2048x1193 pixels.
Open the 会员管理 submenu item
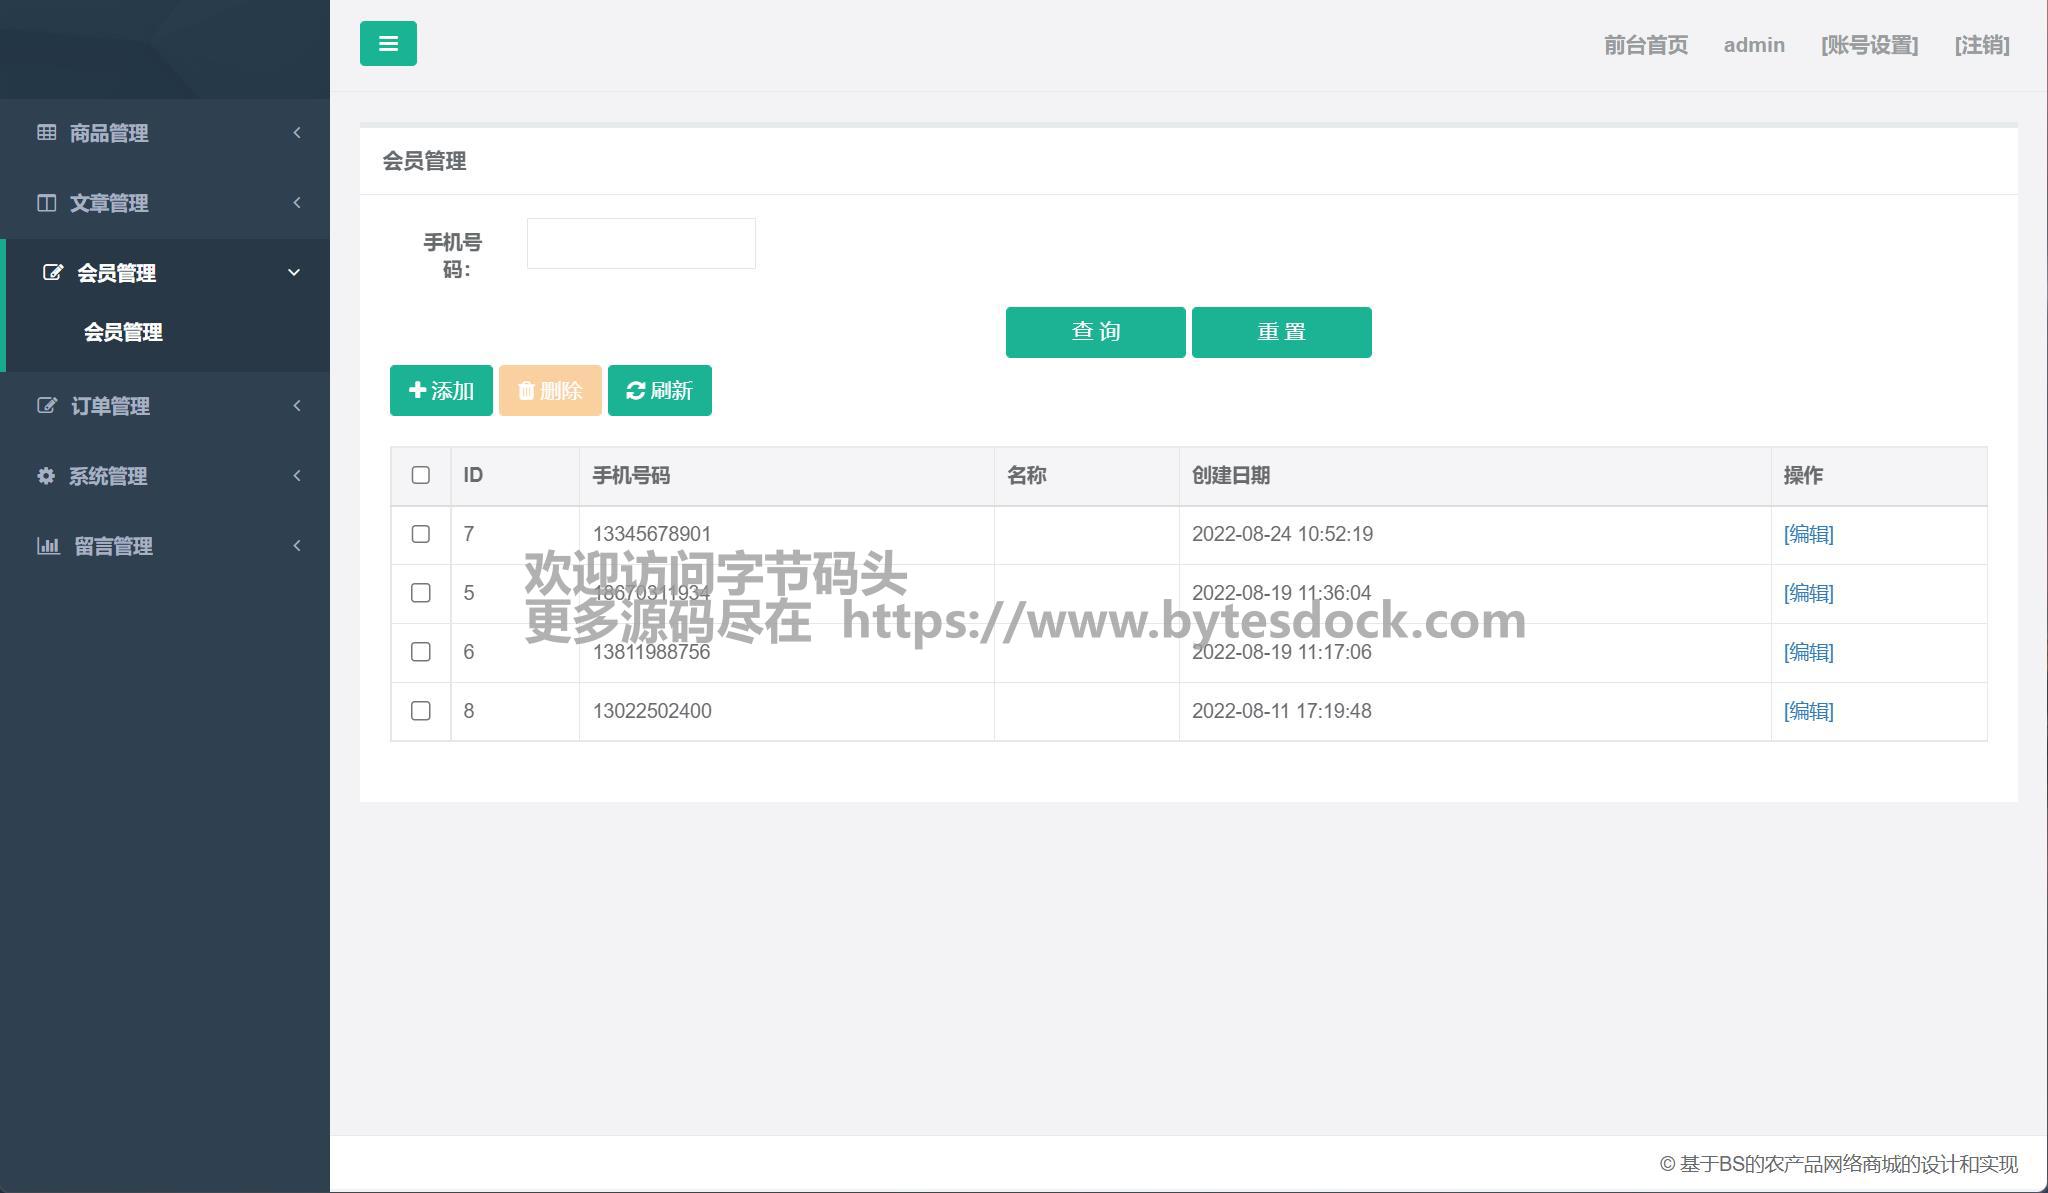point(123,333)
